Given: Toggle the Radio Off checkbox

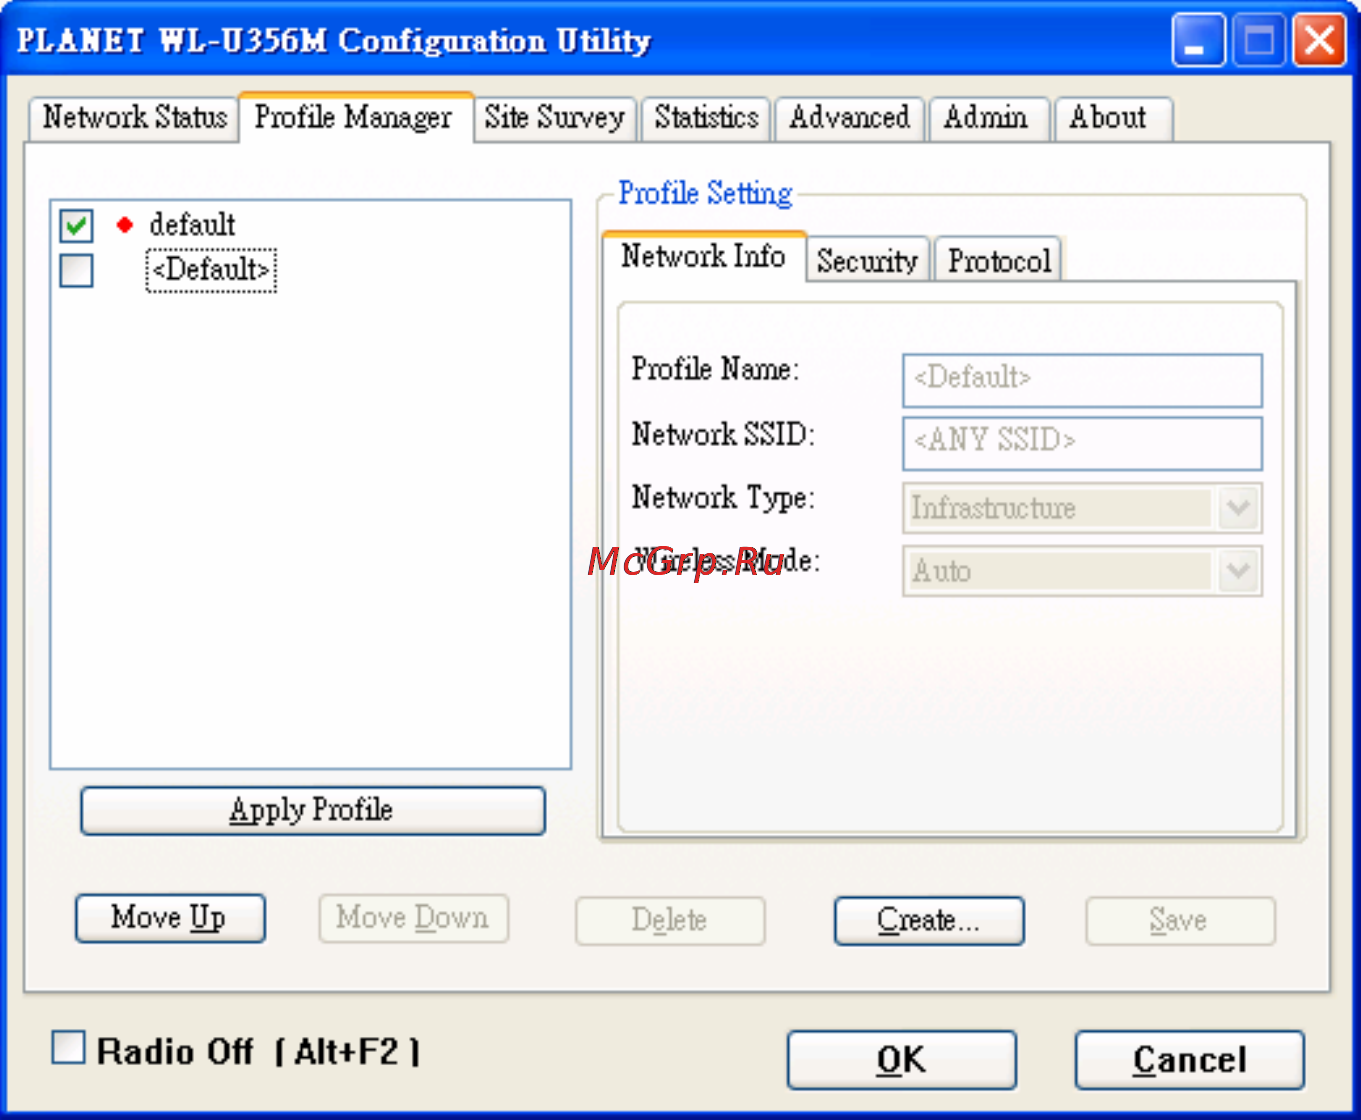Looking at the screenshot, I should 68,1048.
